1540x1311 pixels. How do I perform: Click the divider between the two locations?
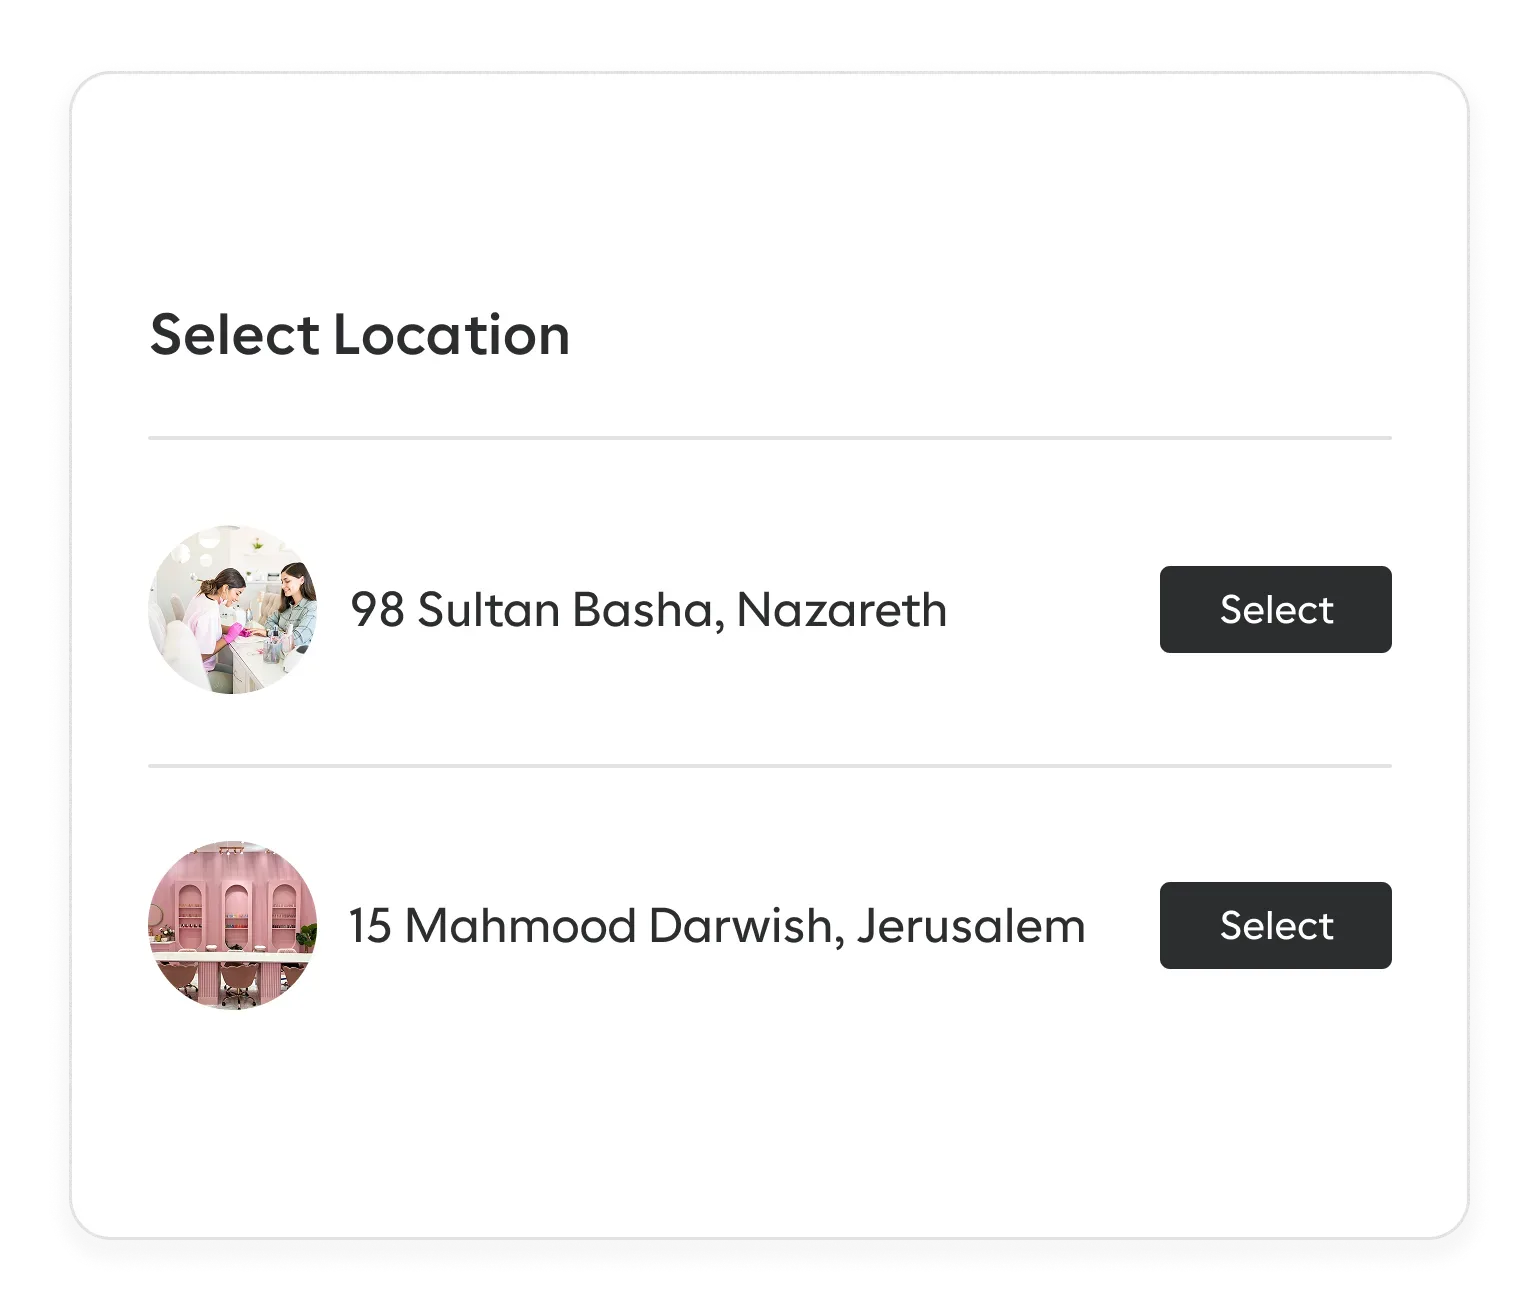pyautogui.click(x=770, y=765)
